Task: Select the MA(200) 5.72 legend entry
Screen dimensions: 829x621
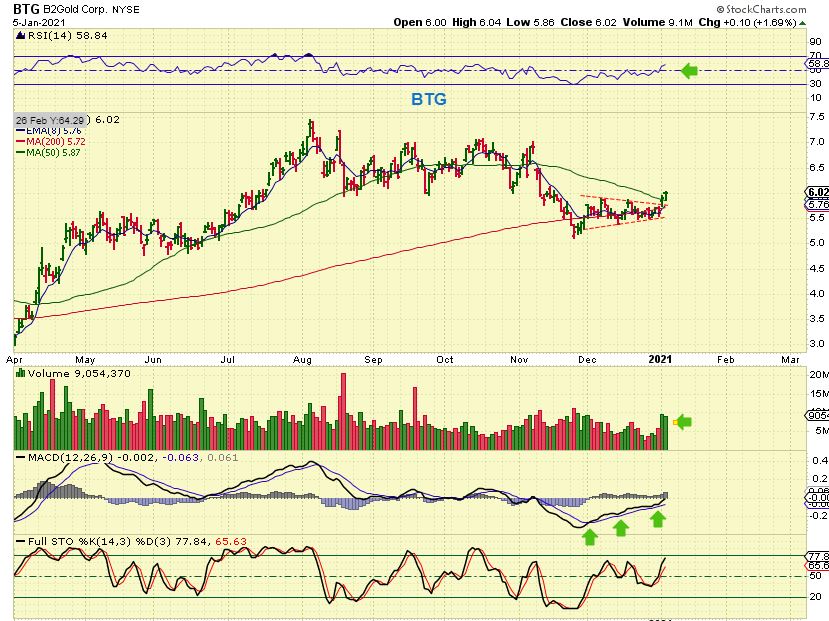Action: [x=52, y=141]
